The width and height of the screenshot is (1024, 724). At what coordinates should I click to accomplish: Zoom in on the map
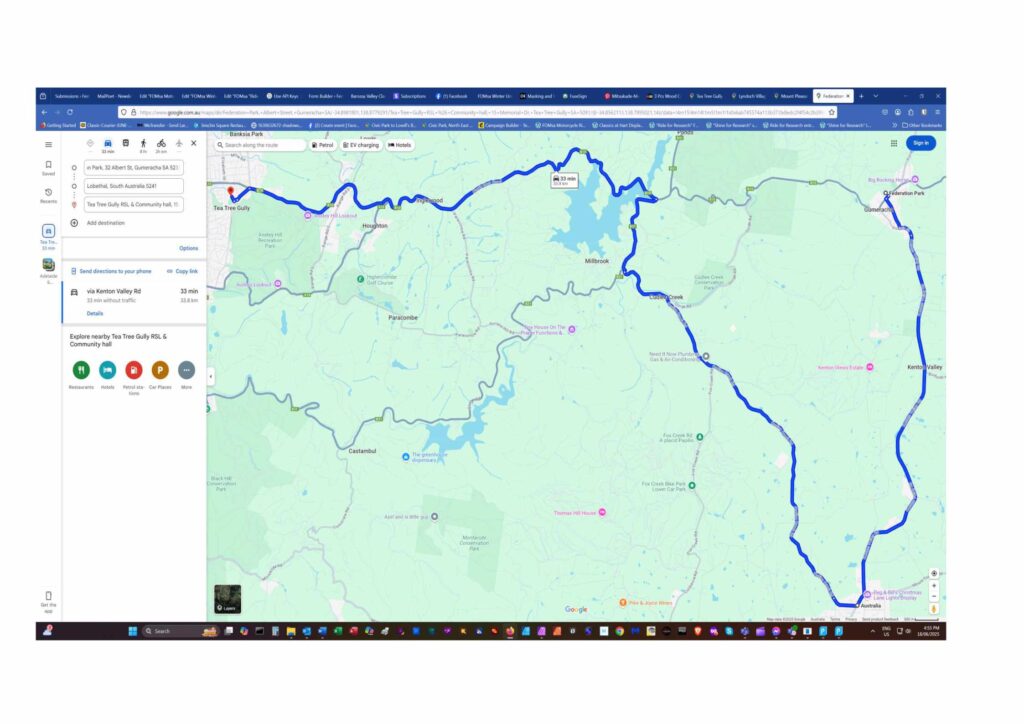(x=934, y=586)
